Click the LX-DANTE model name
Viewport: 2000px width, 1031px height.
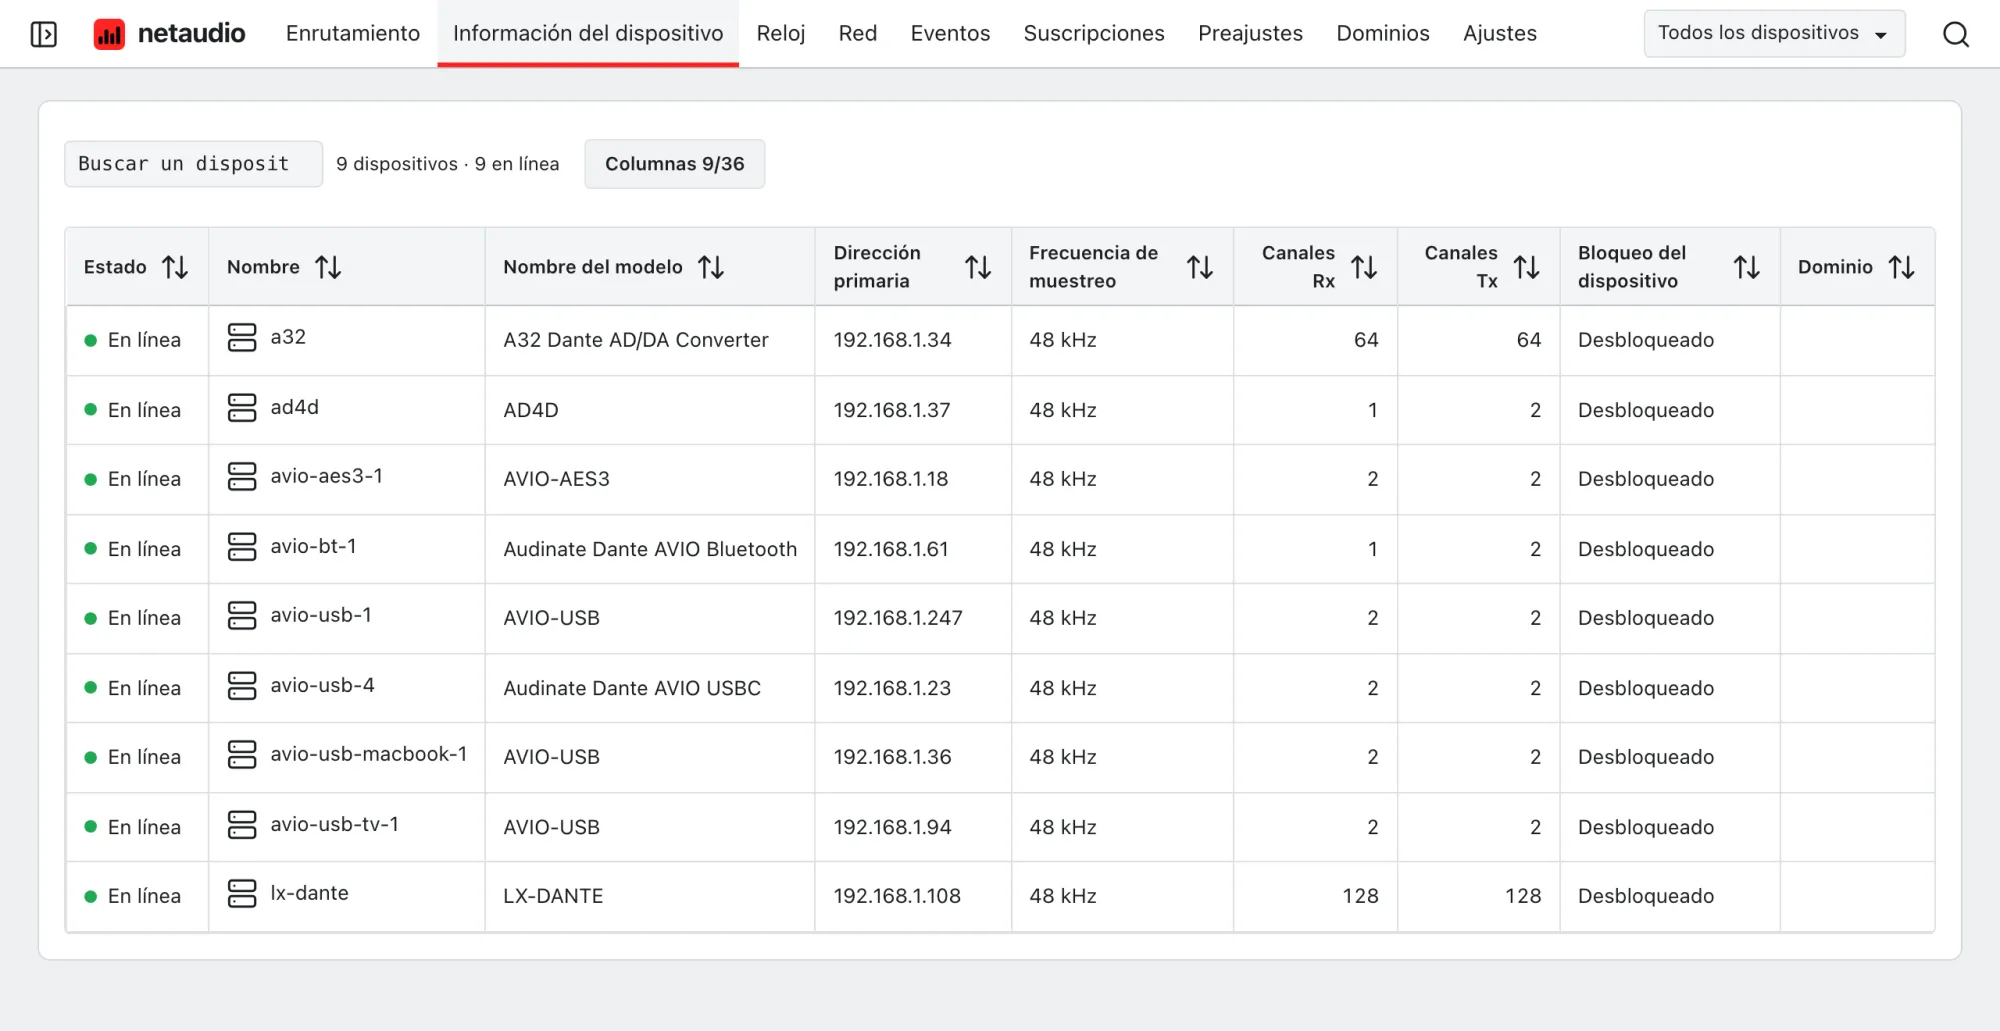coord(553,896)
